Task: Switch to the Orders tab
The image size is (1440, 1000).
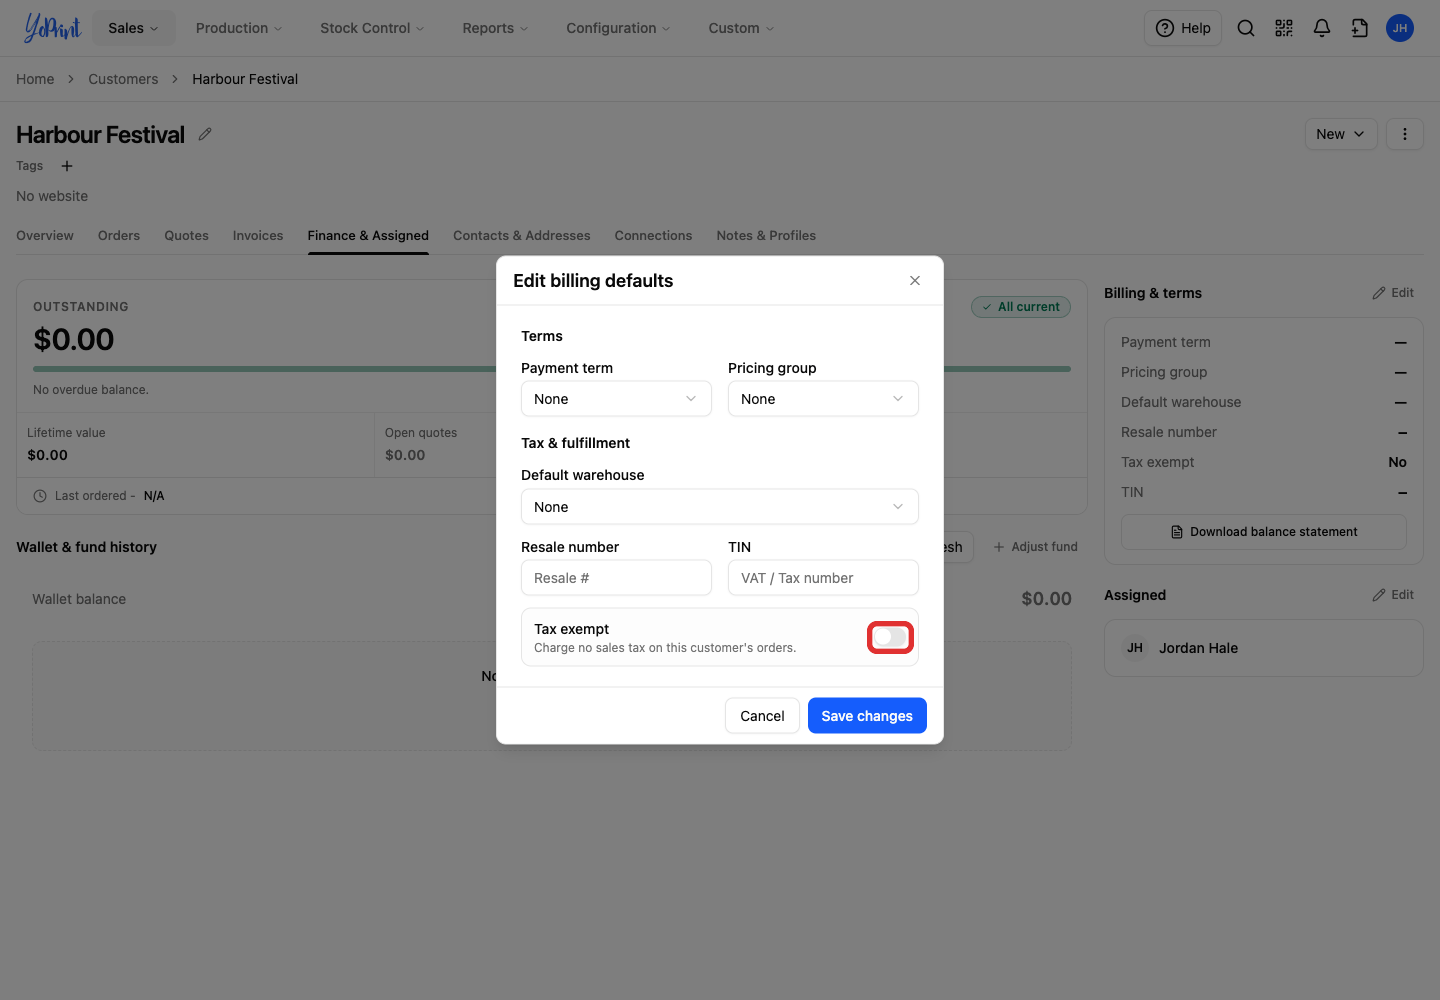Action: pyautogui.click(x=119, y=236)
